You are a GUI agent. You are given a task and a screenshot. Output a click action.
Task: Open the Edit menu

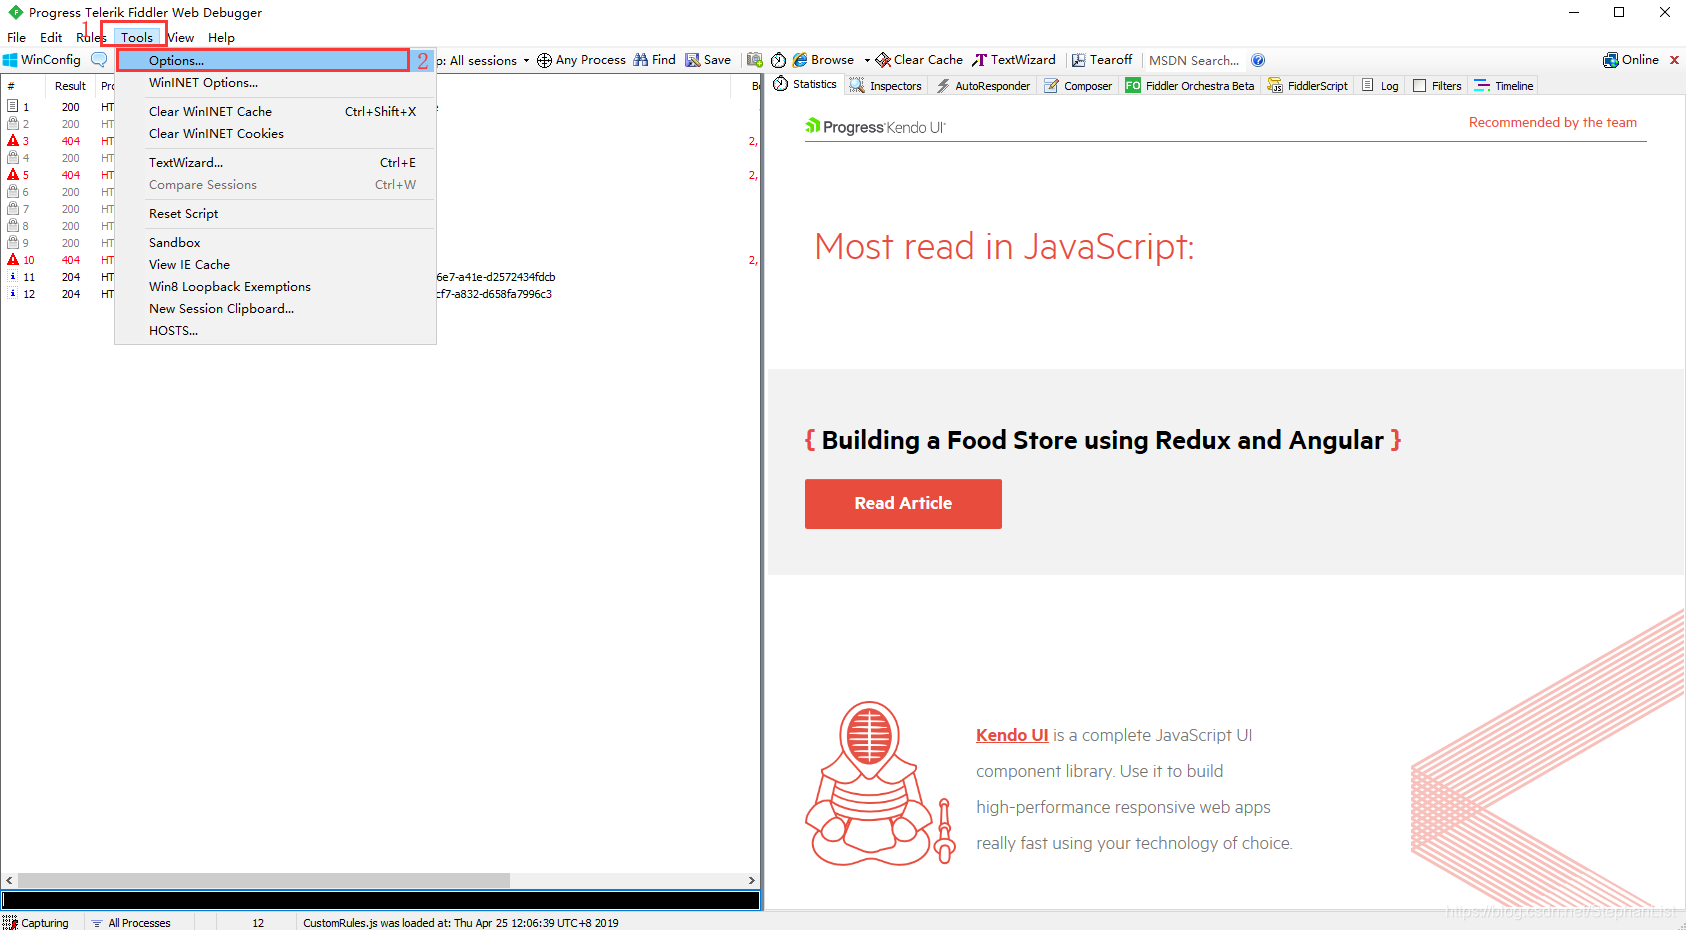(x=51, y=38)
